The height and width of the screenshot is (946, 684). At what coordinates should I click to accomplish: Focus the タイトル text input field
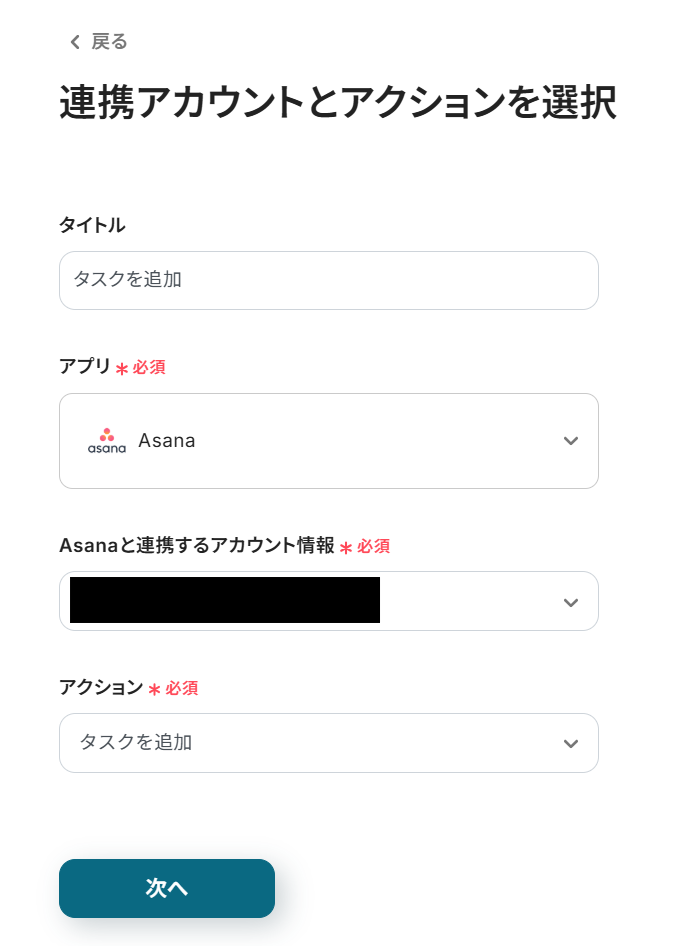[328, 280]
